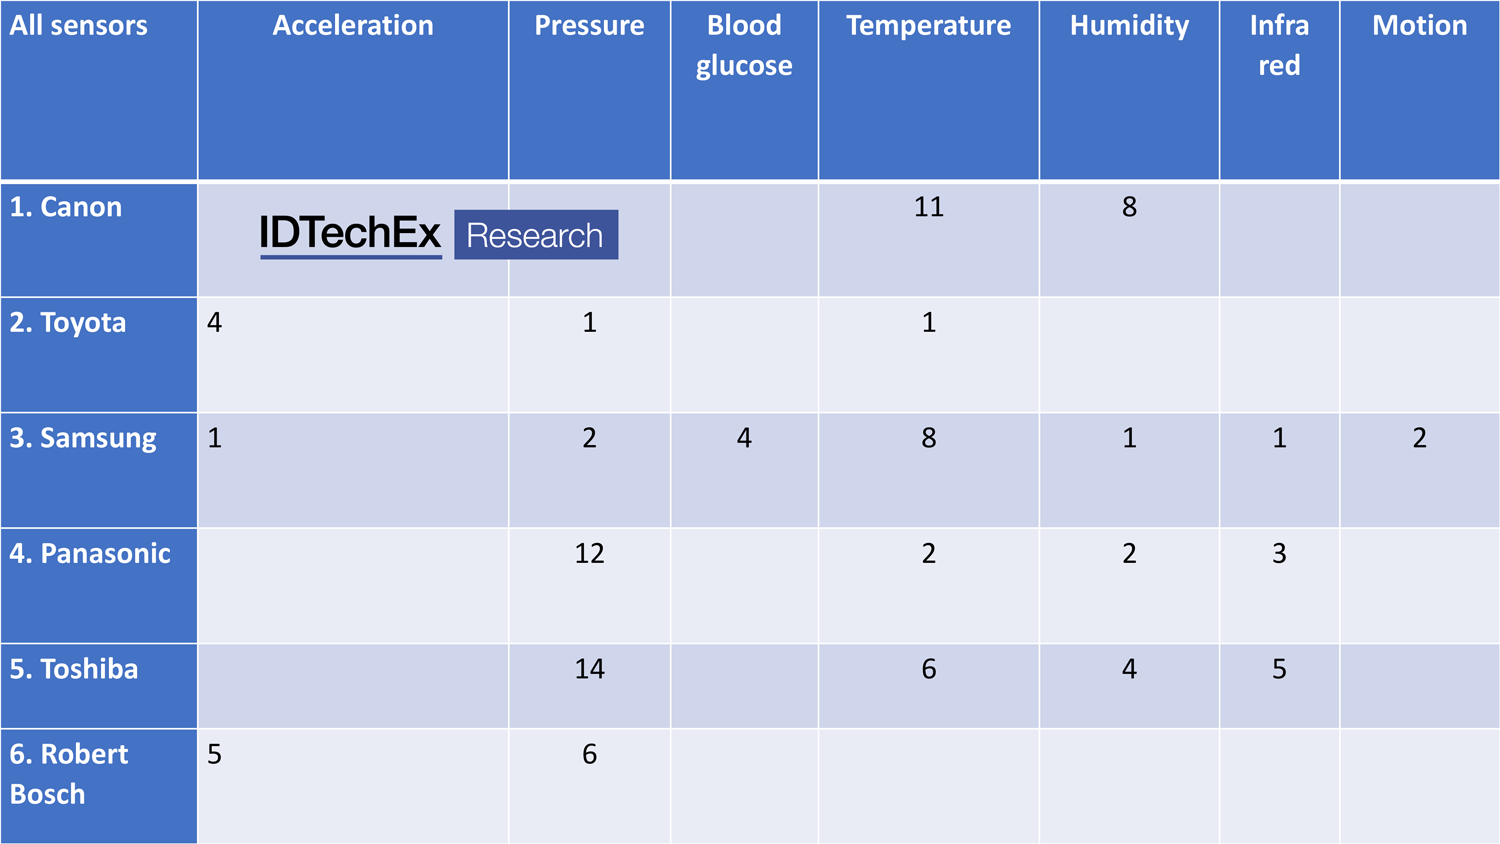Click the Robert Bosch row label

(x=68, y=774)
